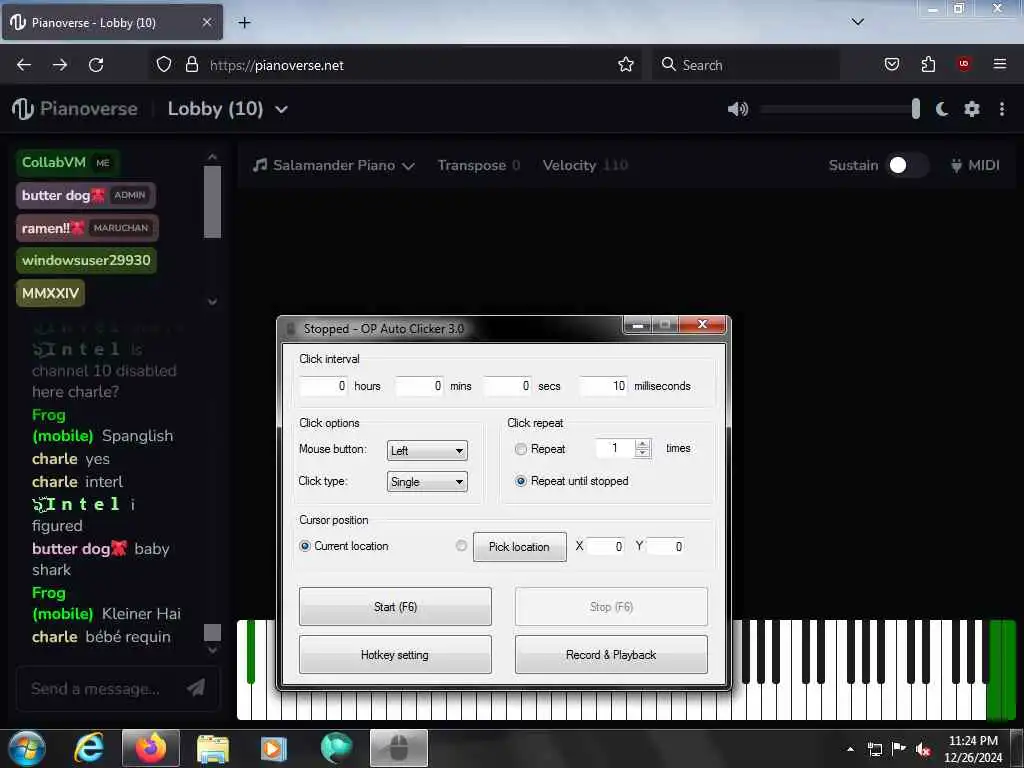1024x768 pixels.
Task: Click the Pick location button
Action: tap(520, 547)
